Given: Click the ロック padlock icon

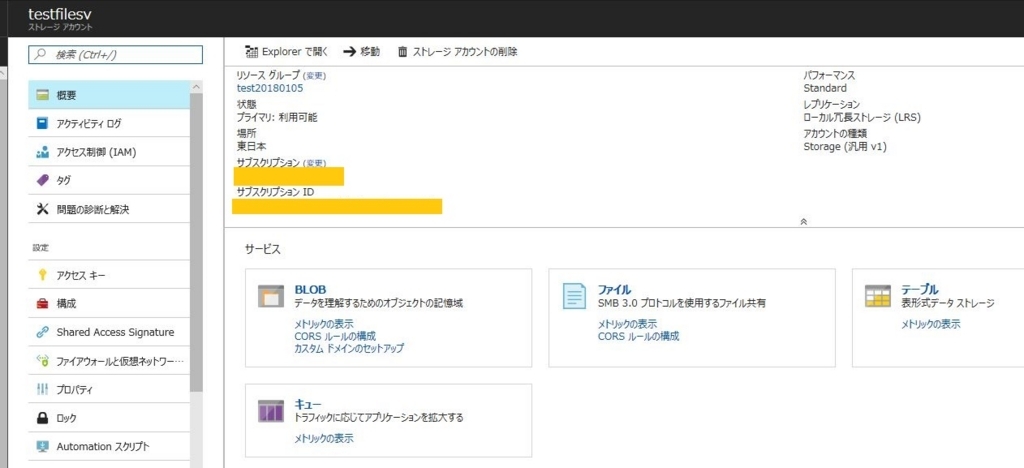Looking at the screenshot, I should click(x=43, y=418).
